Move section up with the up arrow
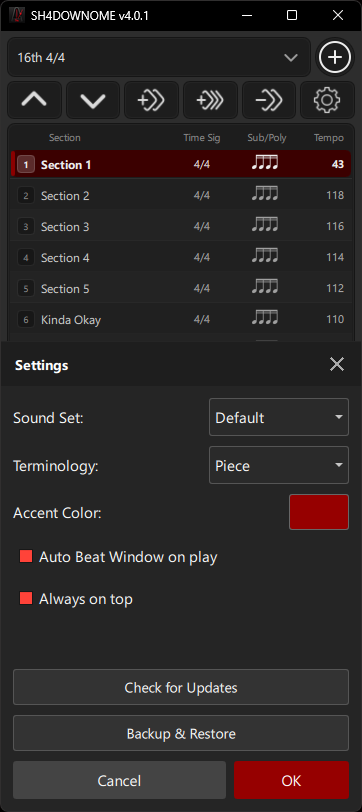The width and height of the screenshot is (362, 812). (x=34, y=100)
